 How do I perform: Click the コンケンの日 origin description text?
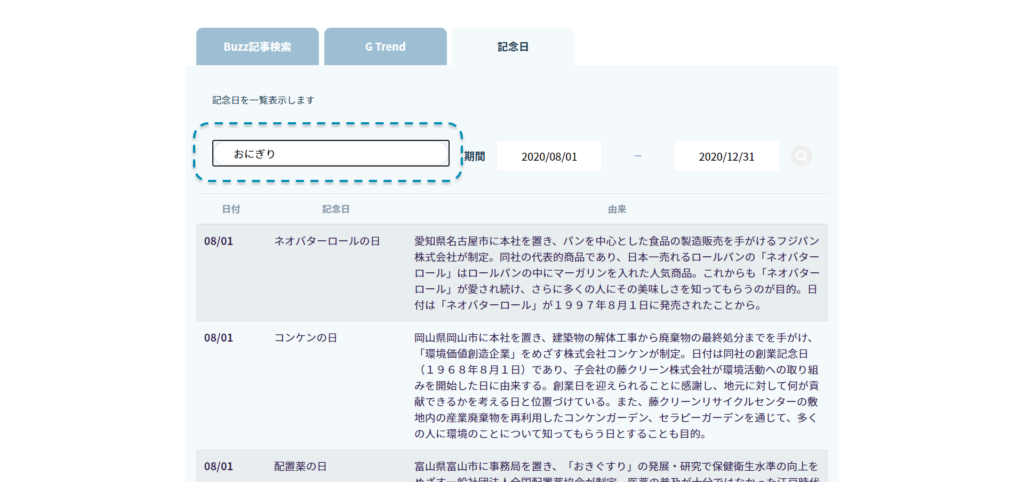pos(617,386)
